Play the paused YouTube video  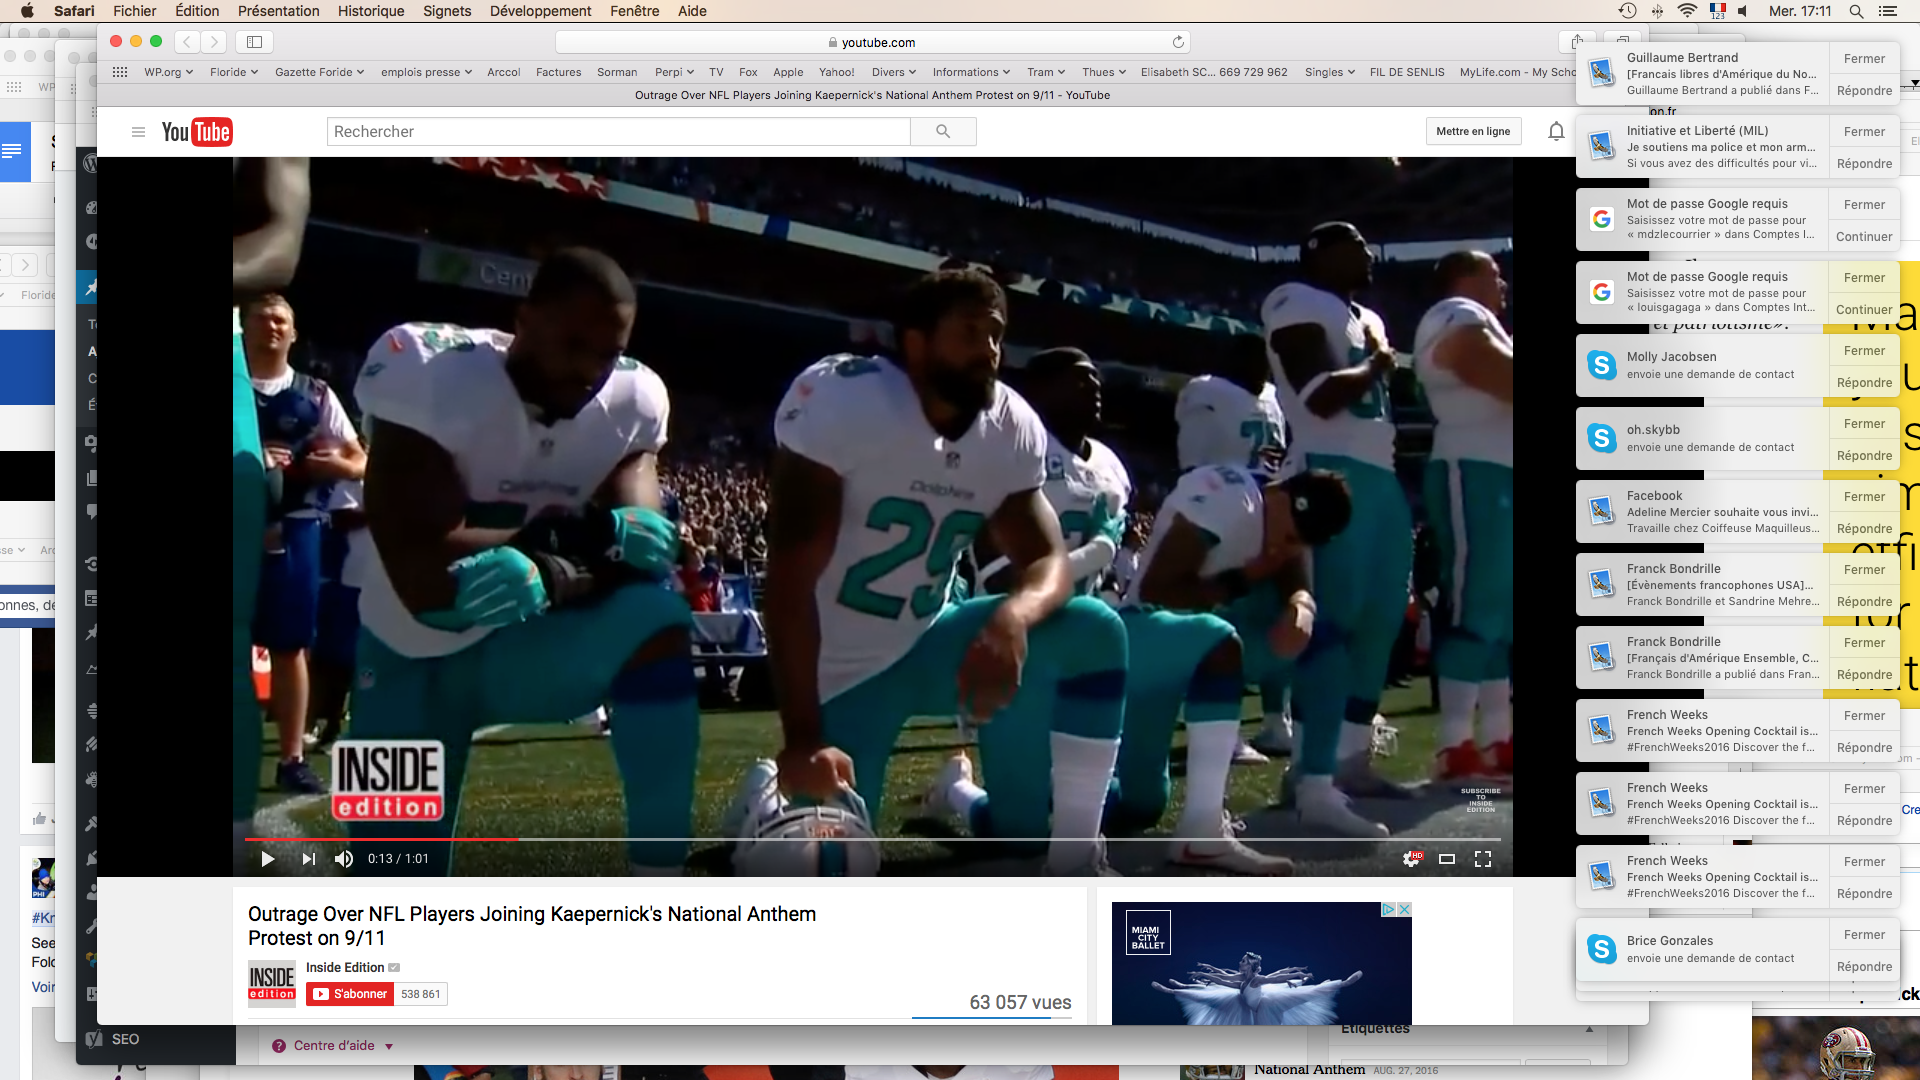267,859
